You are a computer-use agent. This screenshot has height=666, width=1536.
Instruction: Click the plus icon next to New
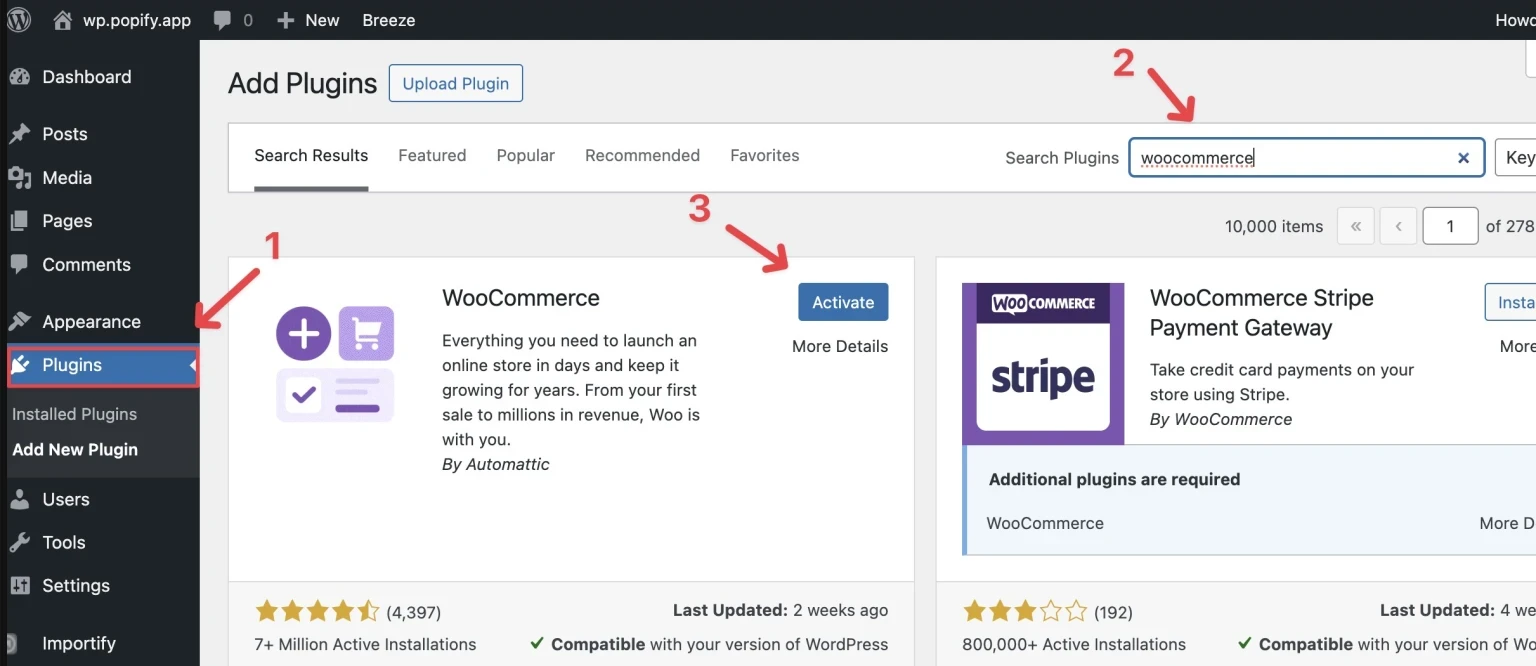(x=286, y=20)
